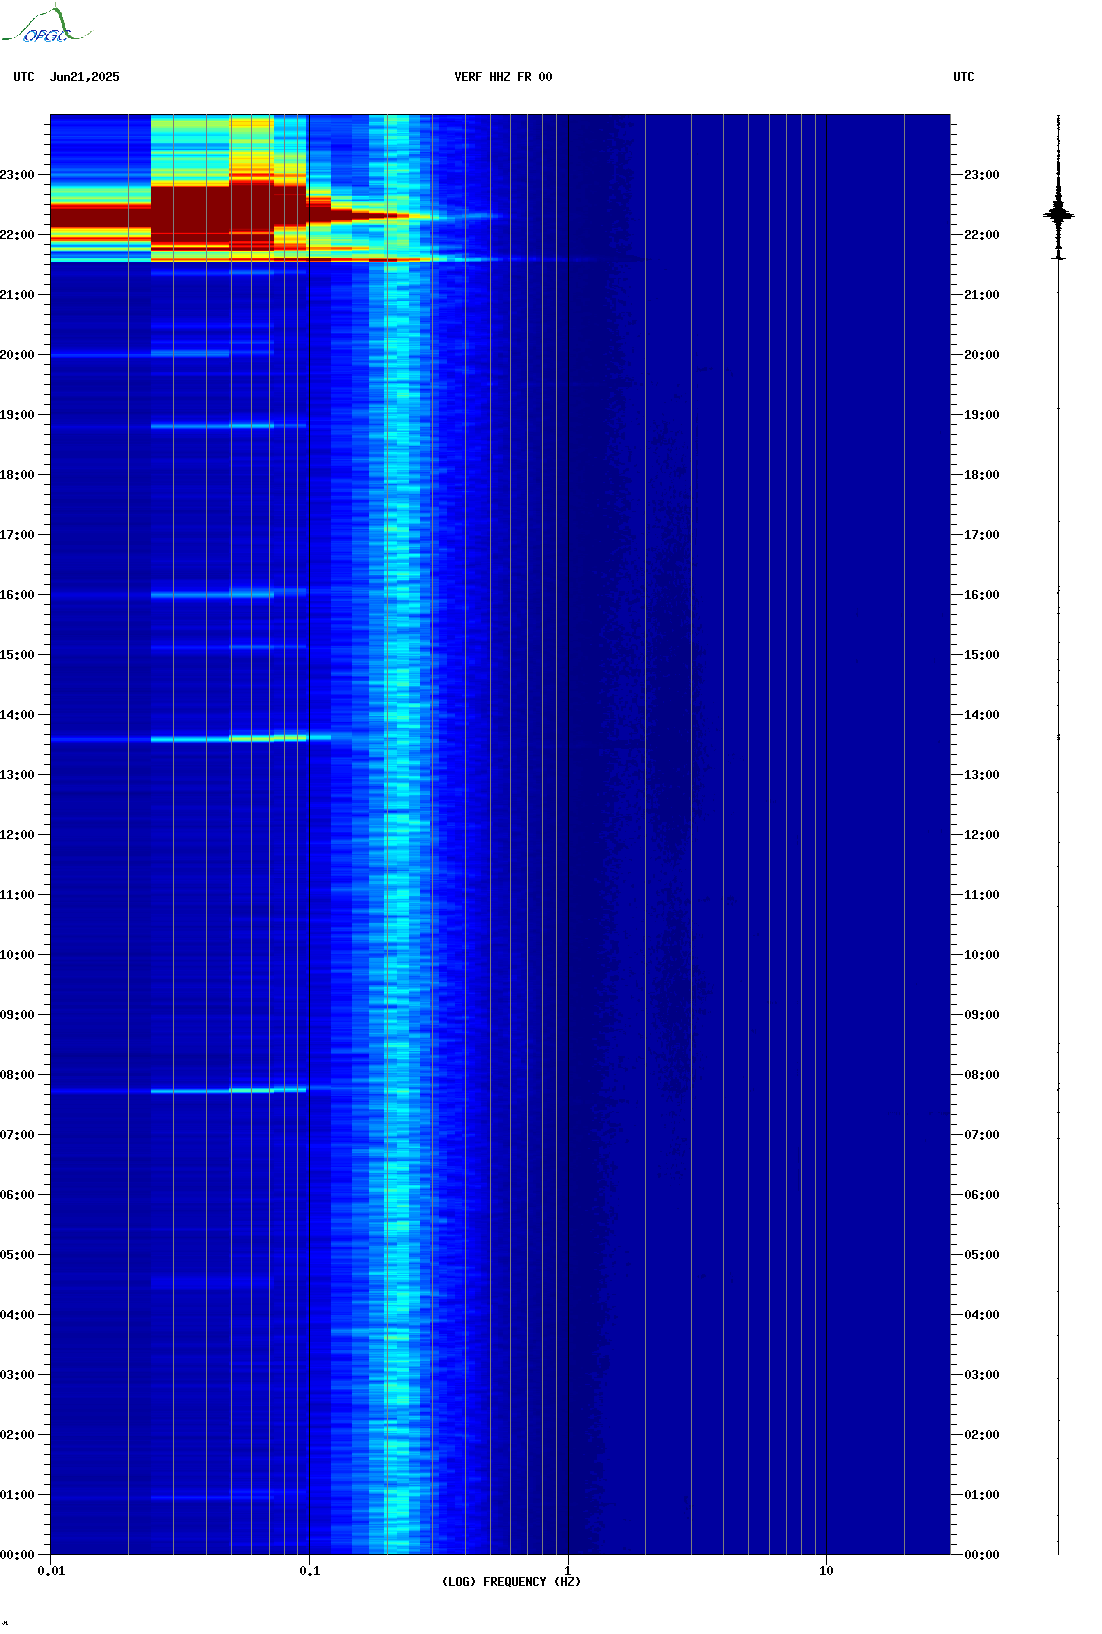Select the Jun21,2025 date label
This screenshot has width=1102, height=1634.
click(85, 77)
